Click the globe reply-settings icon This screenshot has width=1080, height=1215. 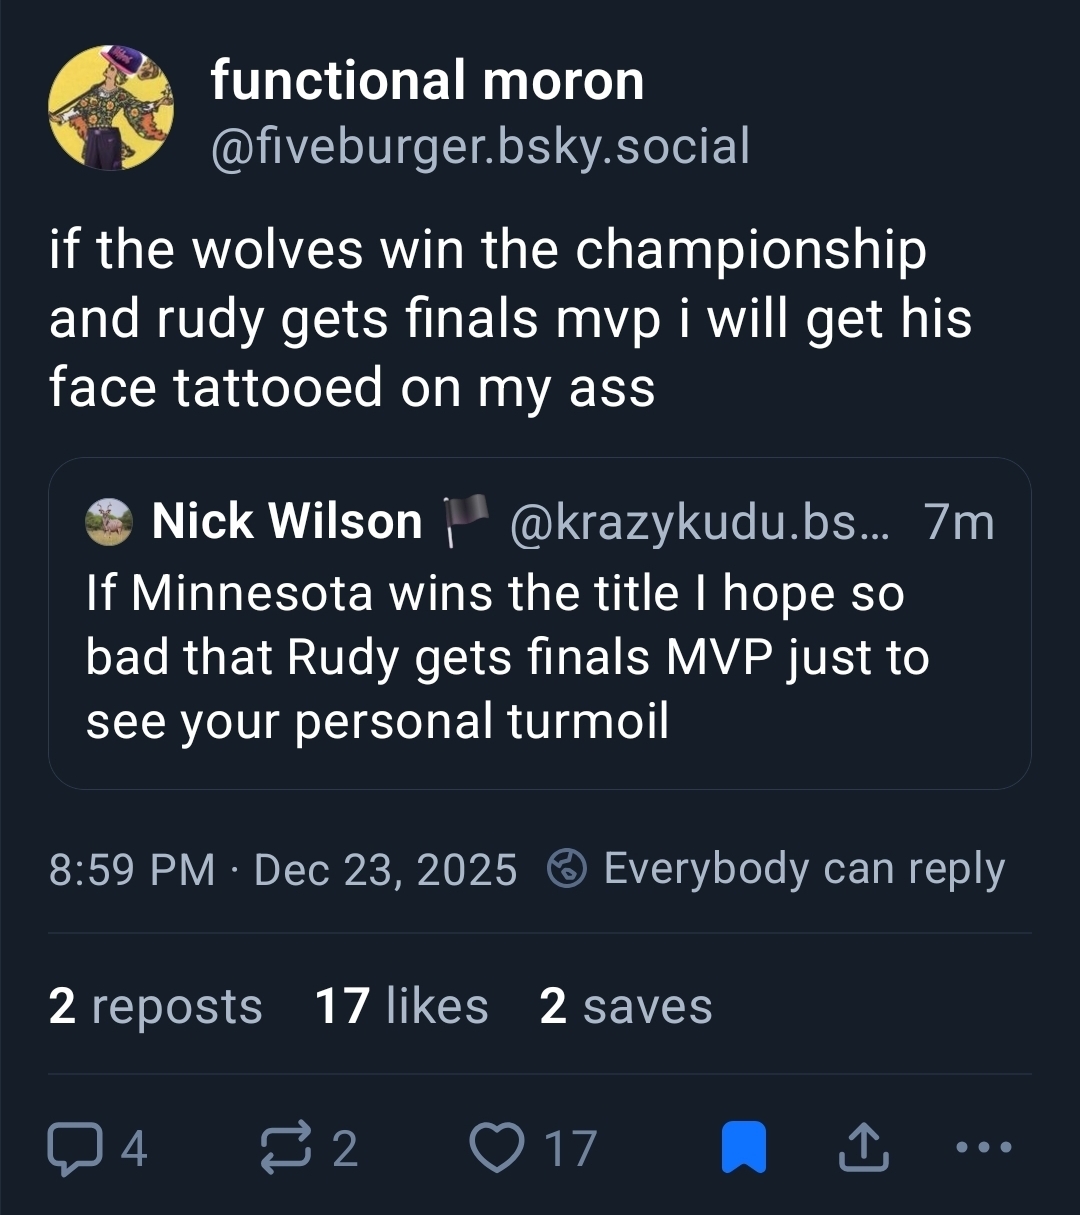click(567, 868)
